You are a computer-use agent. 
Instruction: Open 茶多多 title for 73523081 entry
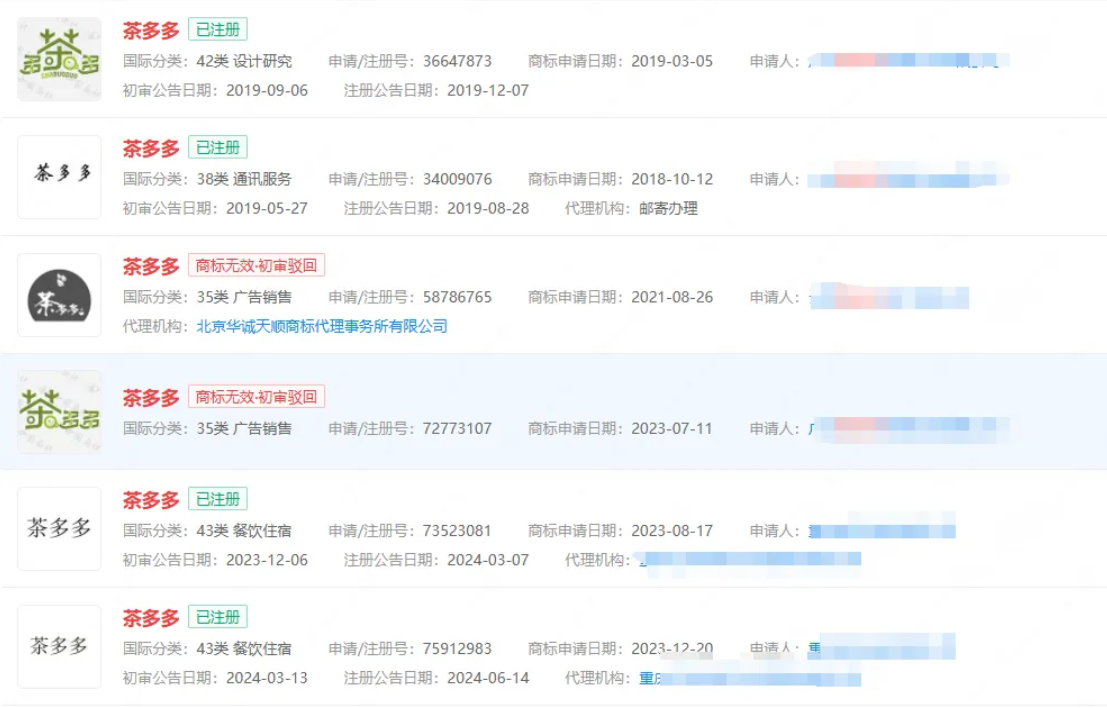pos(151,500)
